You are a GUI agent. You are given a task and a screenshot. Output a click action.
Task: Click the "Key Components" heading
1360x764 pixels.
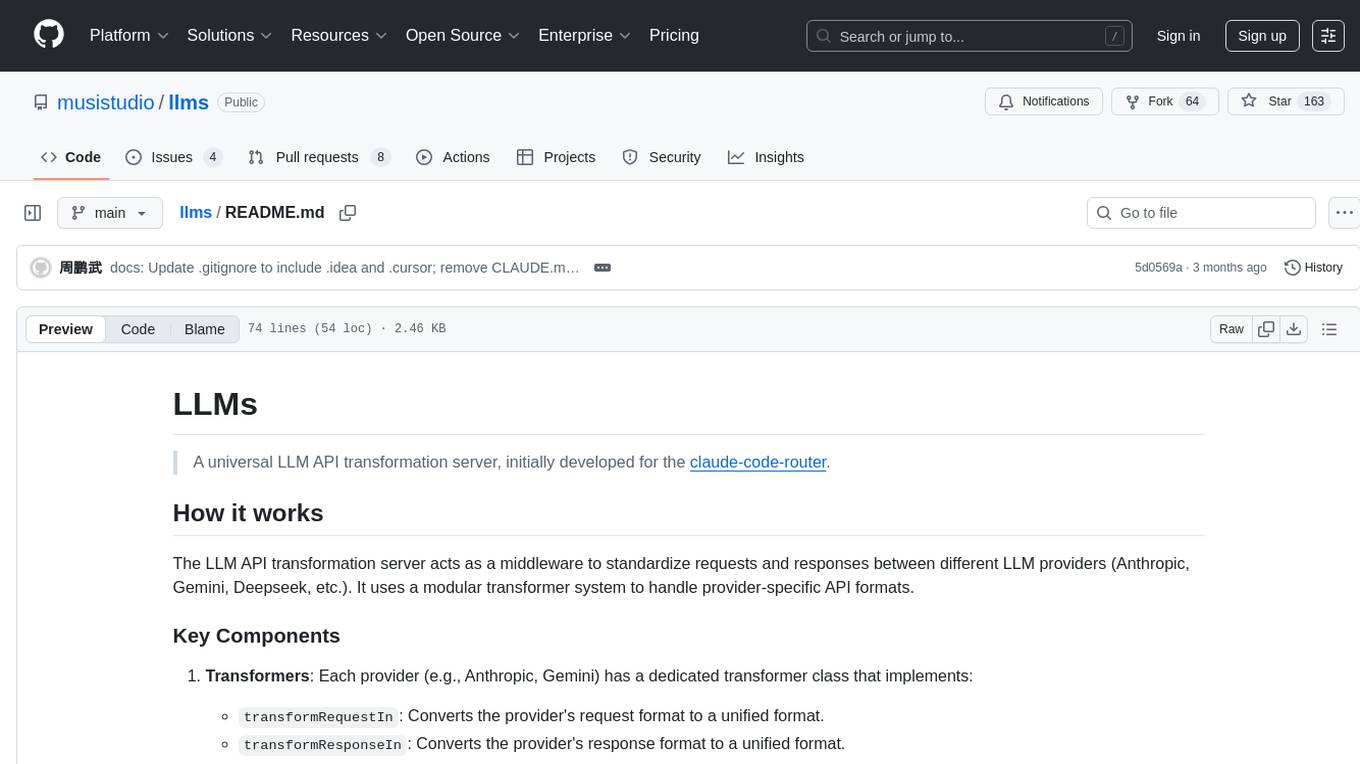tap(256, 636)
